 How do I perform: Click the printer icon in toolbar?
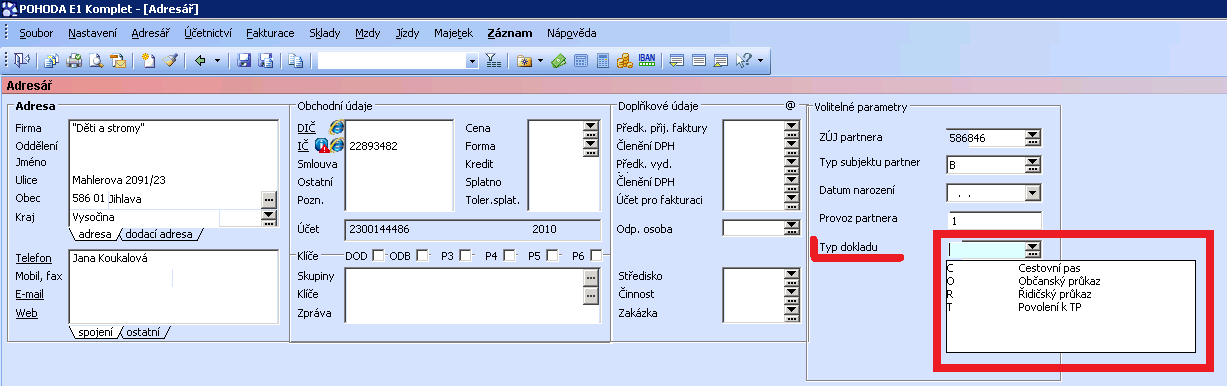[74, 61]
